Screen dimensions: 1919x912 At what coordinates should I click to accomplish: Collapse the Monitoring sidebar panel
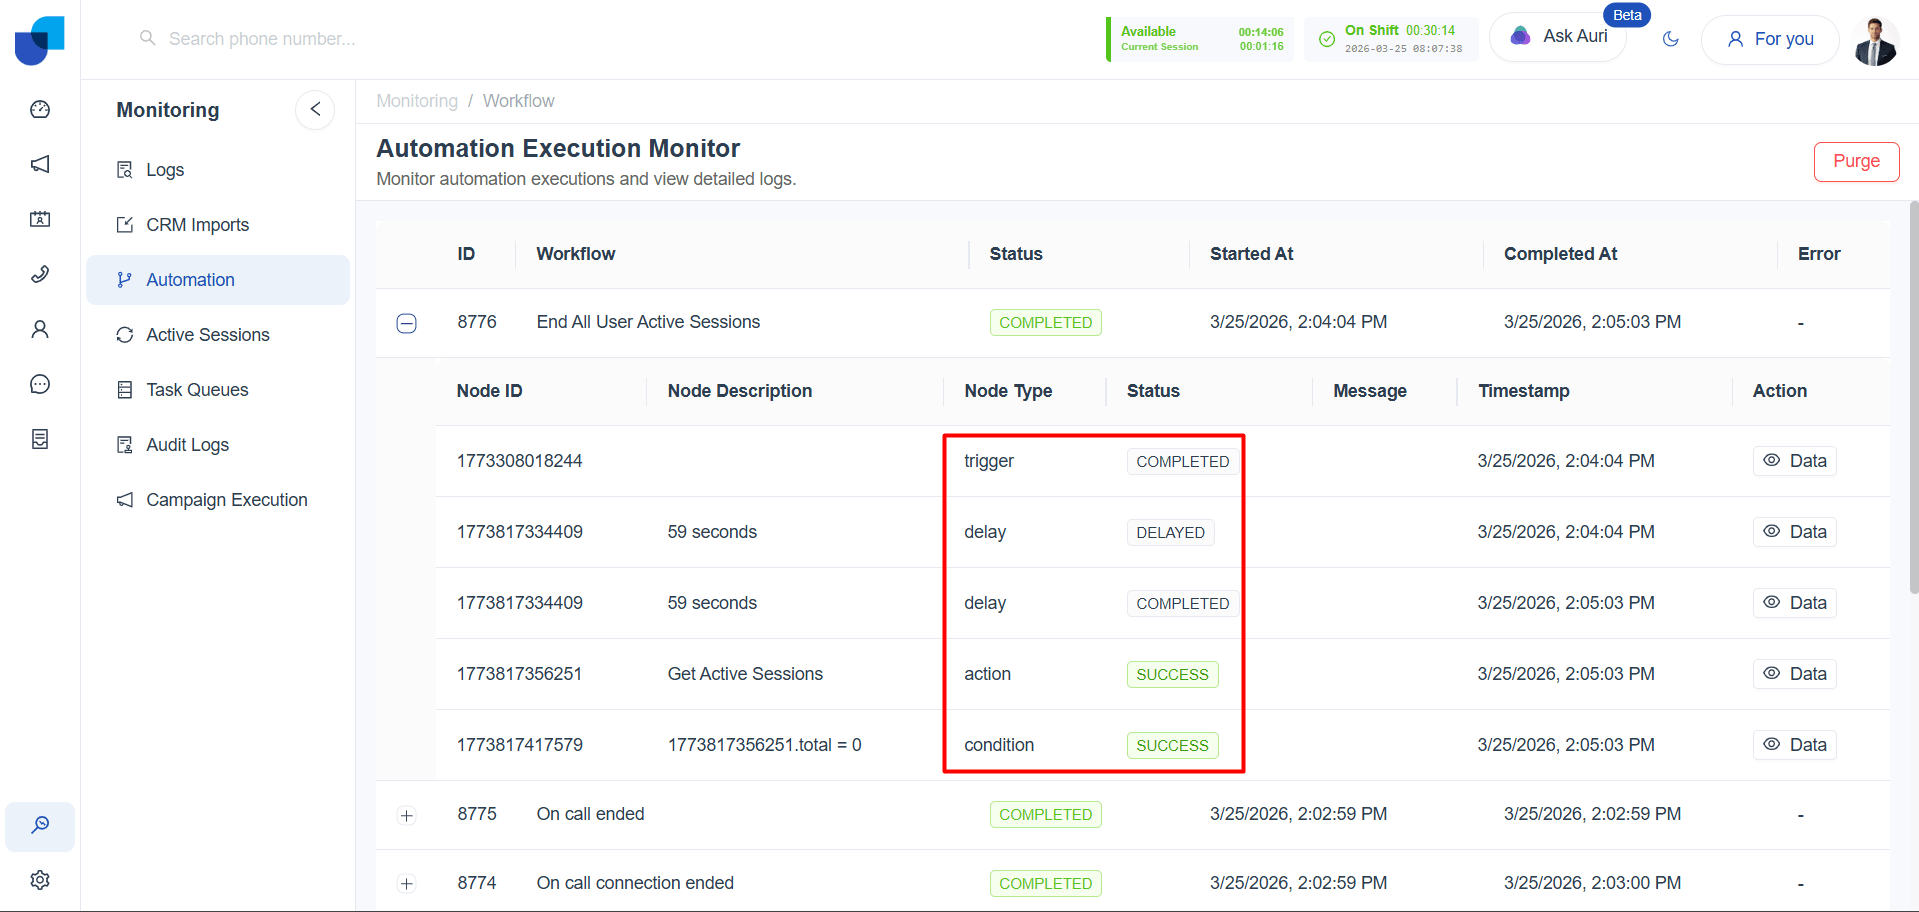click(x=315, y=109)
